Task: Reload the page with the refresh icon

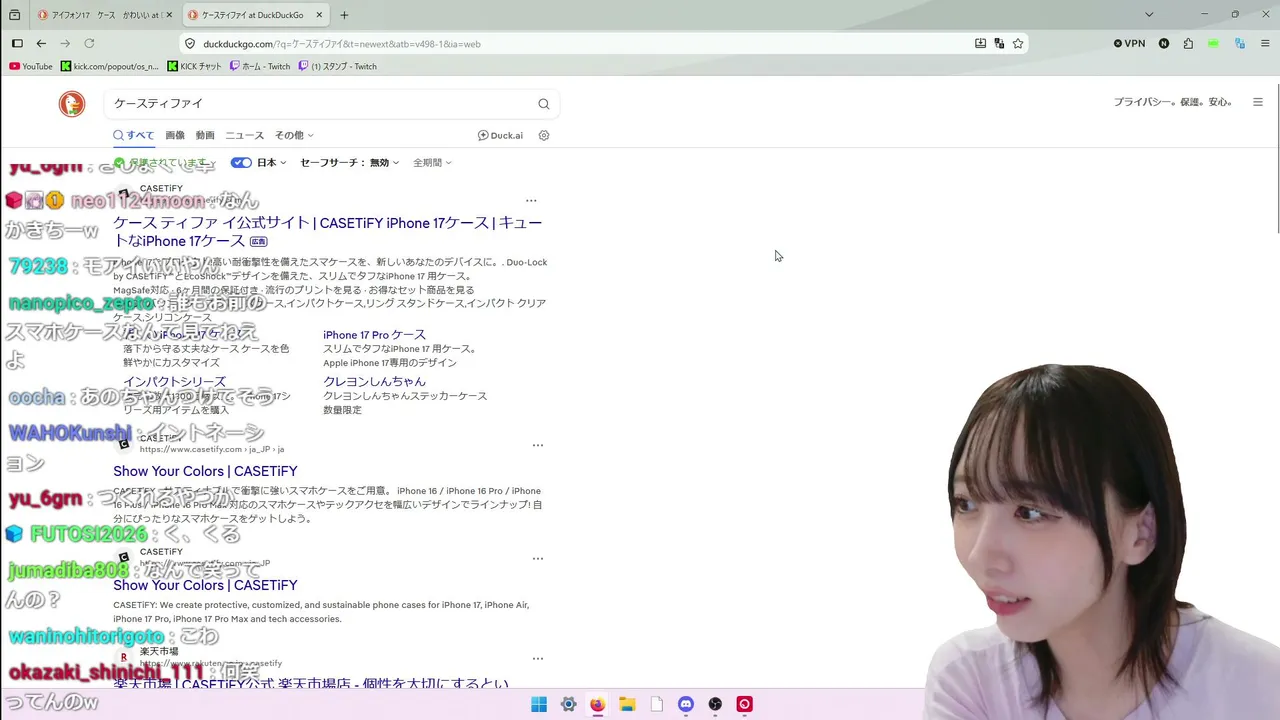Action: 89,43
